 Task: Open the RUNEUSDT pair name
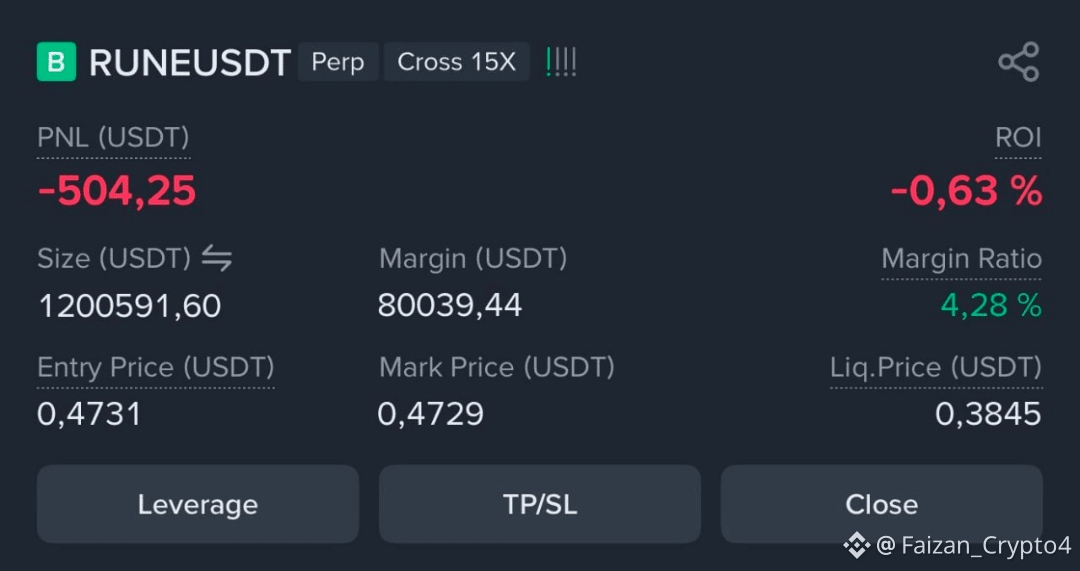click(190, 63)
